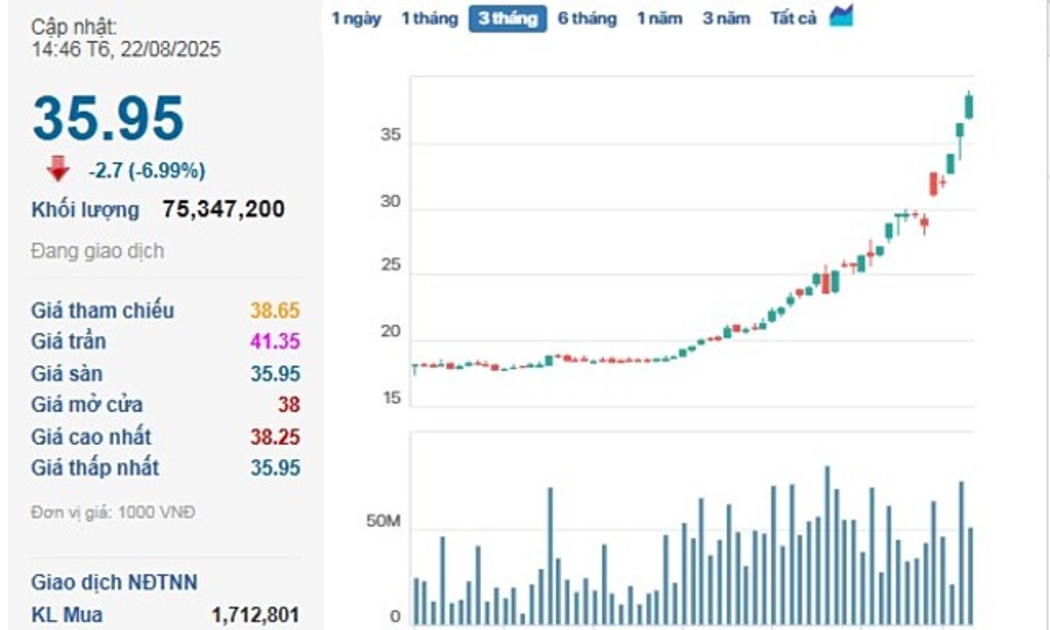This screenshot has width=1050, height=630.
Task: Click the Đang giao dịch status text
Action: point(97,251)
